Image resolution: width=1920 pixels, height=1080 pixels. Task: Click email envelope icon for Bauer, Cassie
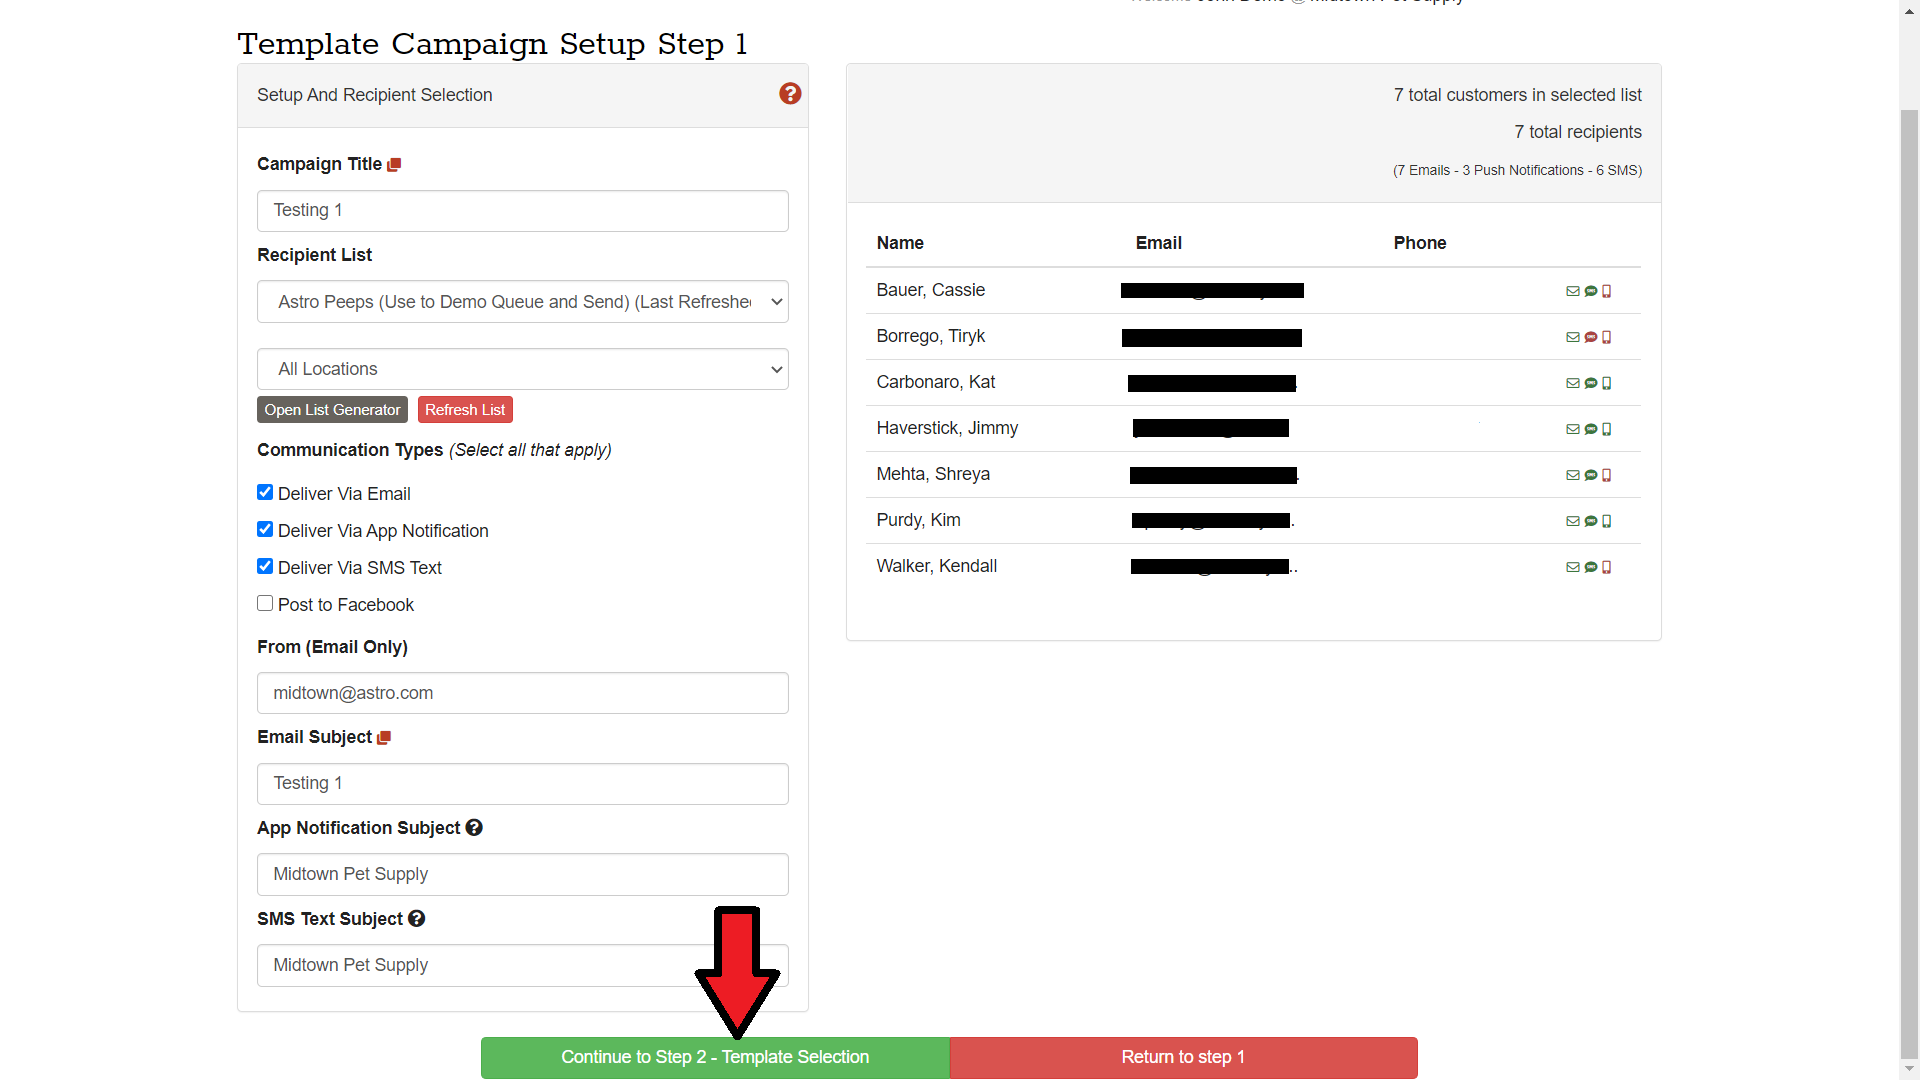pos(1572,291)
